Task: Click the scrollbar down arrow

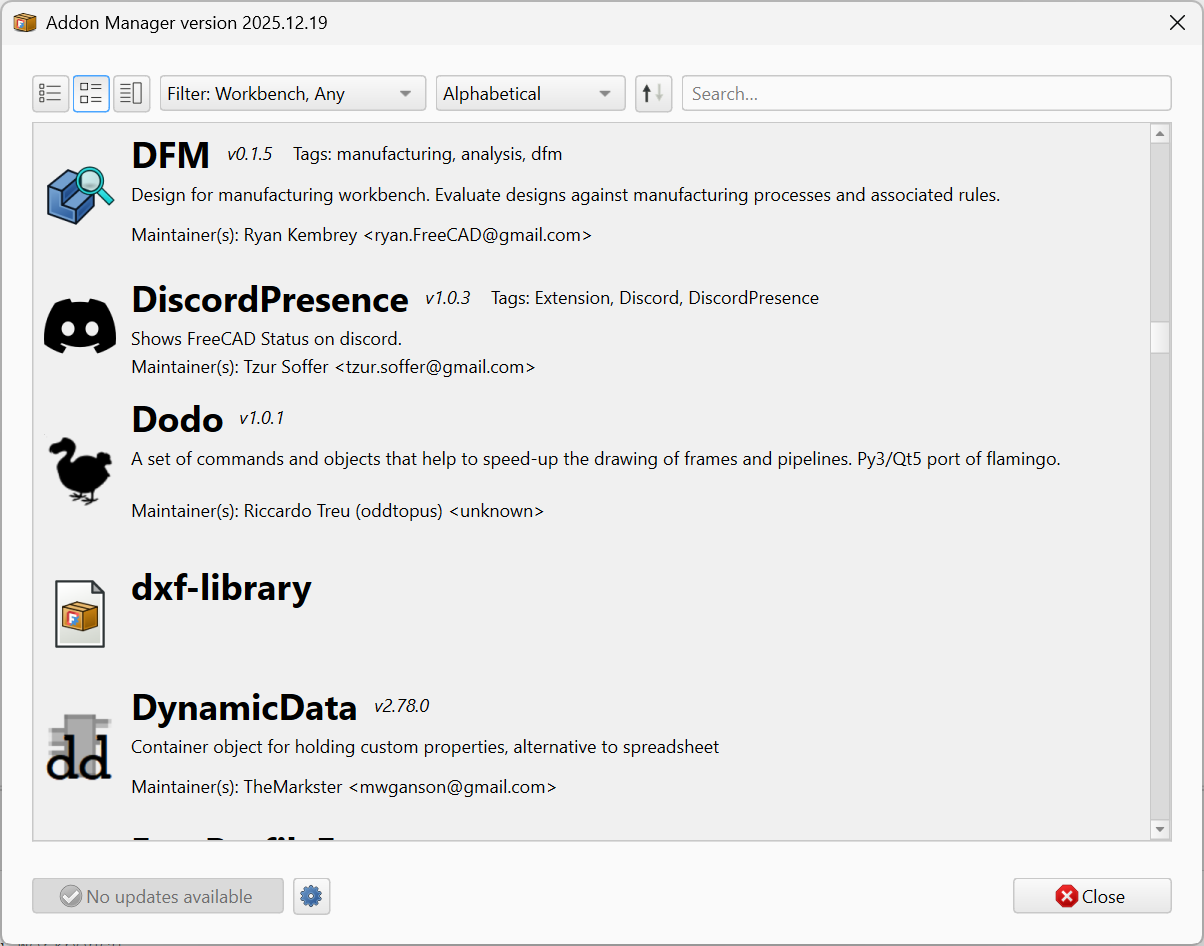Action: (x=1160, y=829)
